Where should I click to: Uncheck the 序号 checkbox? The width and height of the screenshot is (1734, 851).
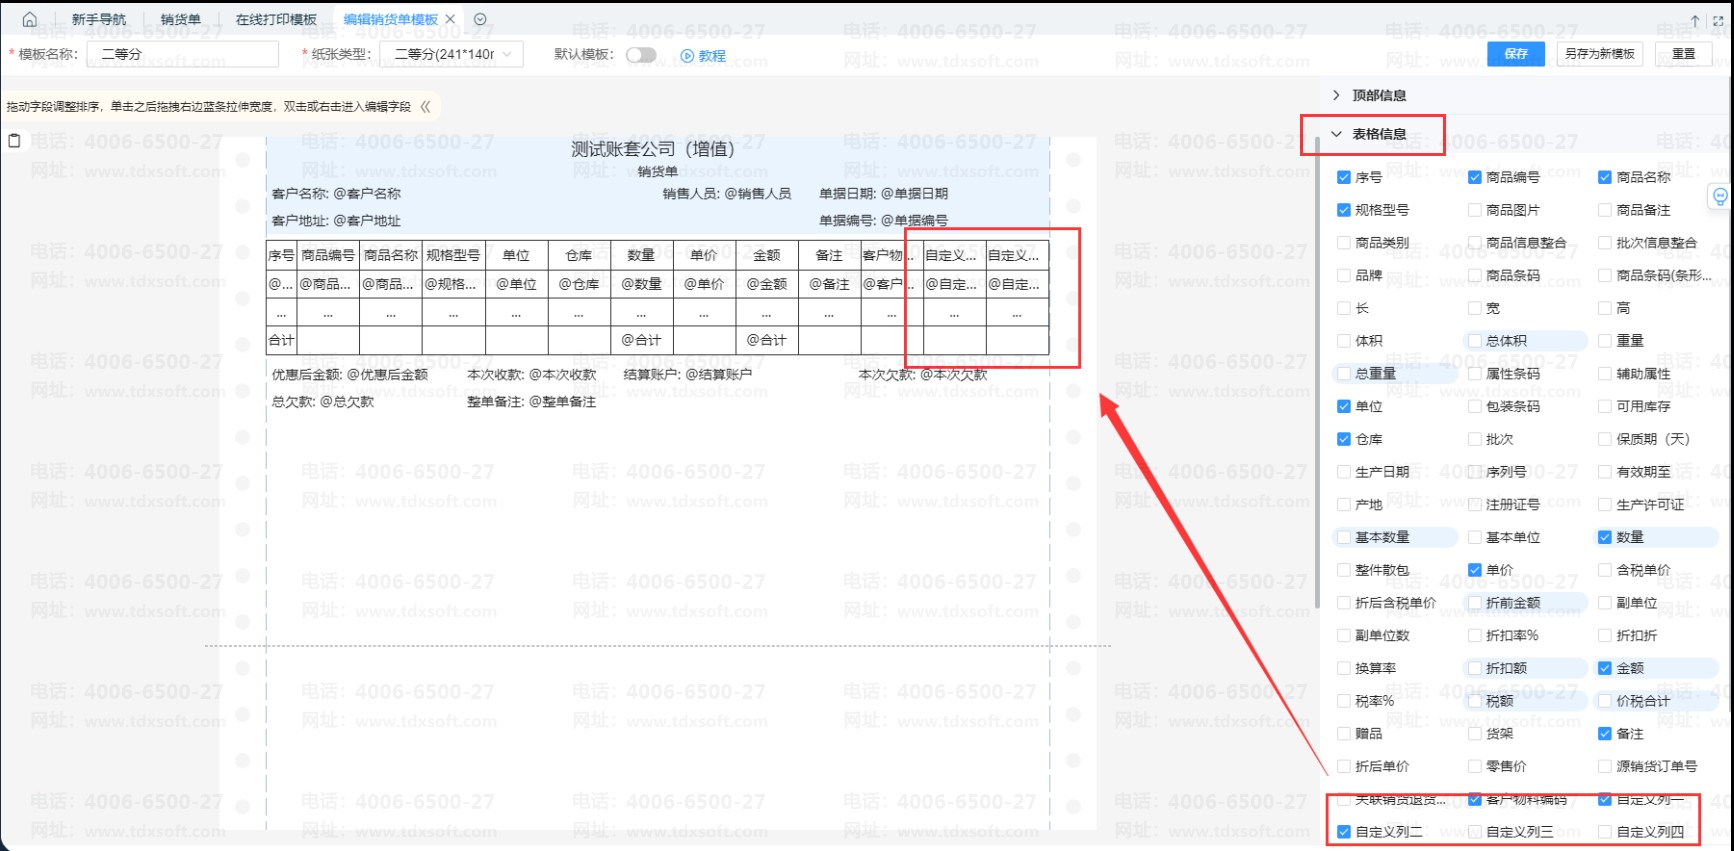(x=1344, y=177)
